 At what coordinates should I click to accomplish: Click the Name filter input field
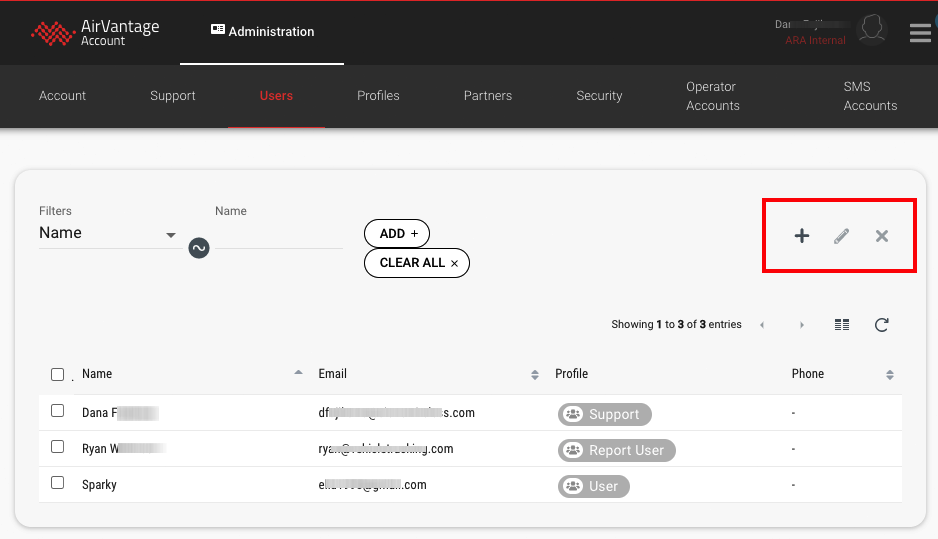click(x=278, y=236)
